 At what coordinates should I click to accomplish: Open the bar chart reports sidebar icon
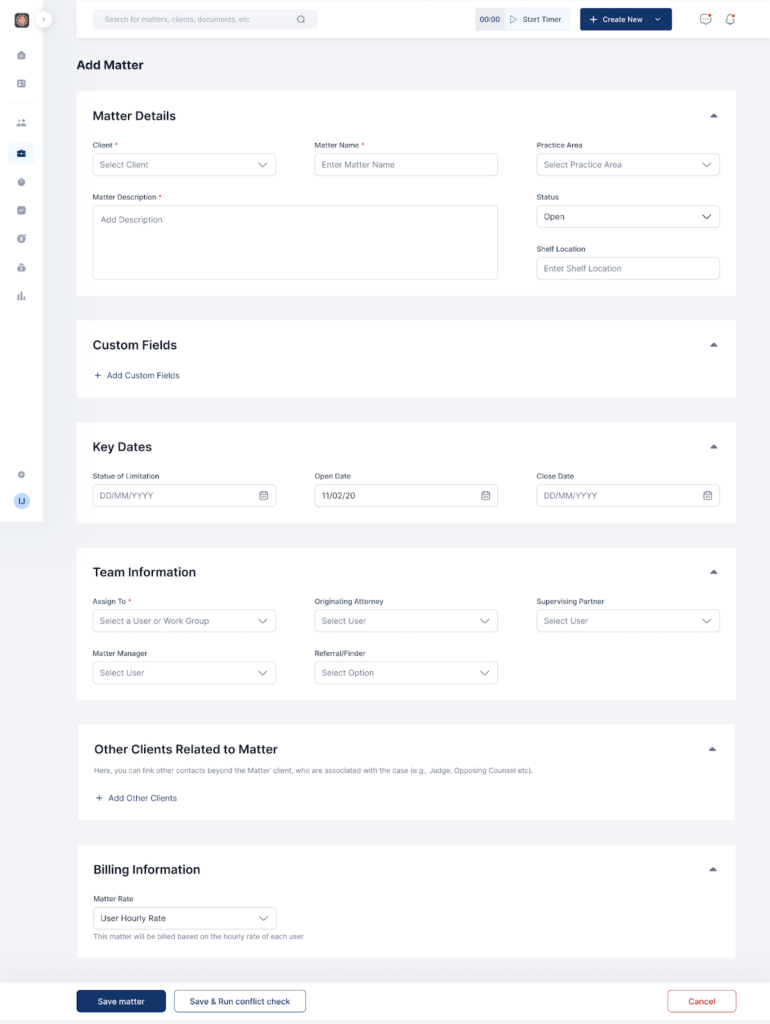coord(21,296)
